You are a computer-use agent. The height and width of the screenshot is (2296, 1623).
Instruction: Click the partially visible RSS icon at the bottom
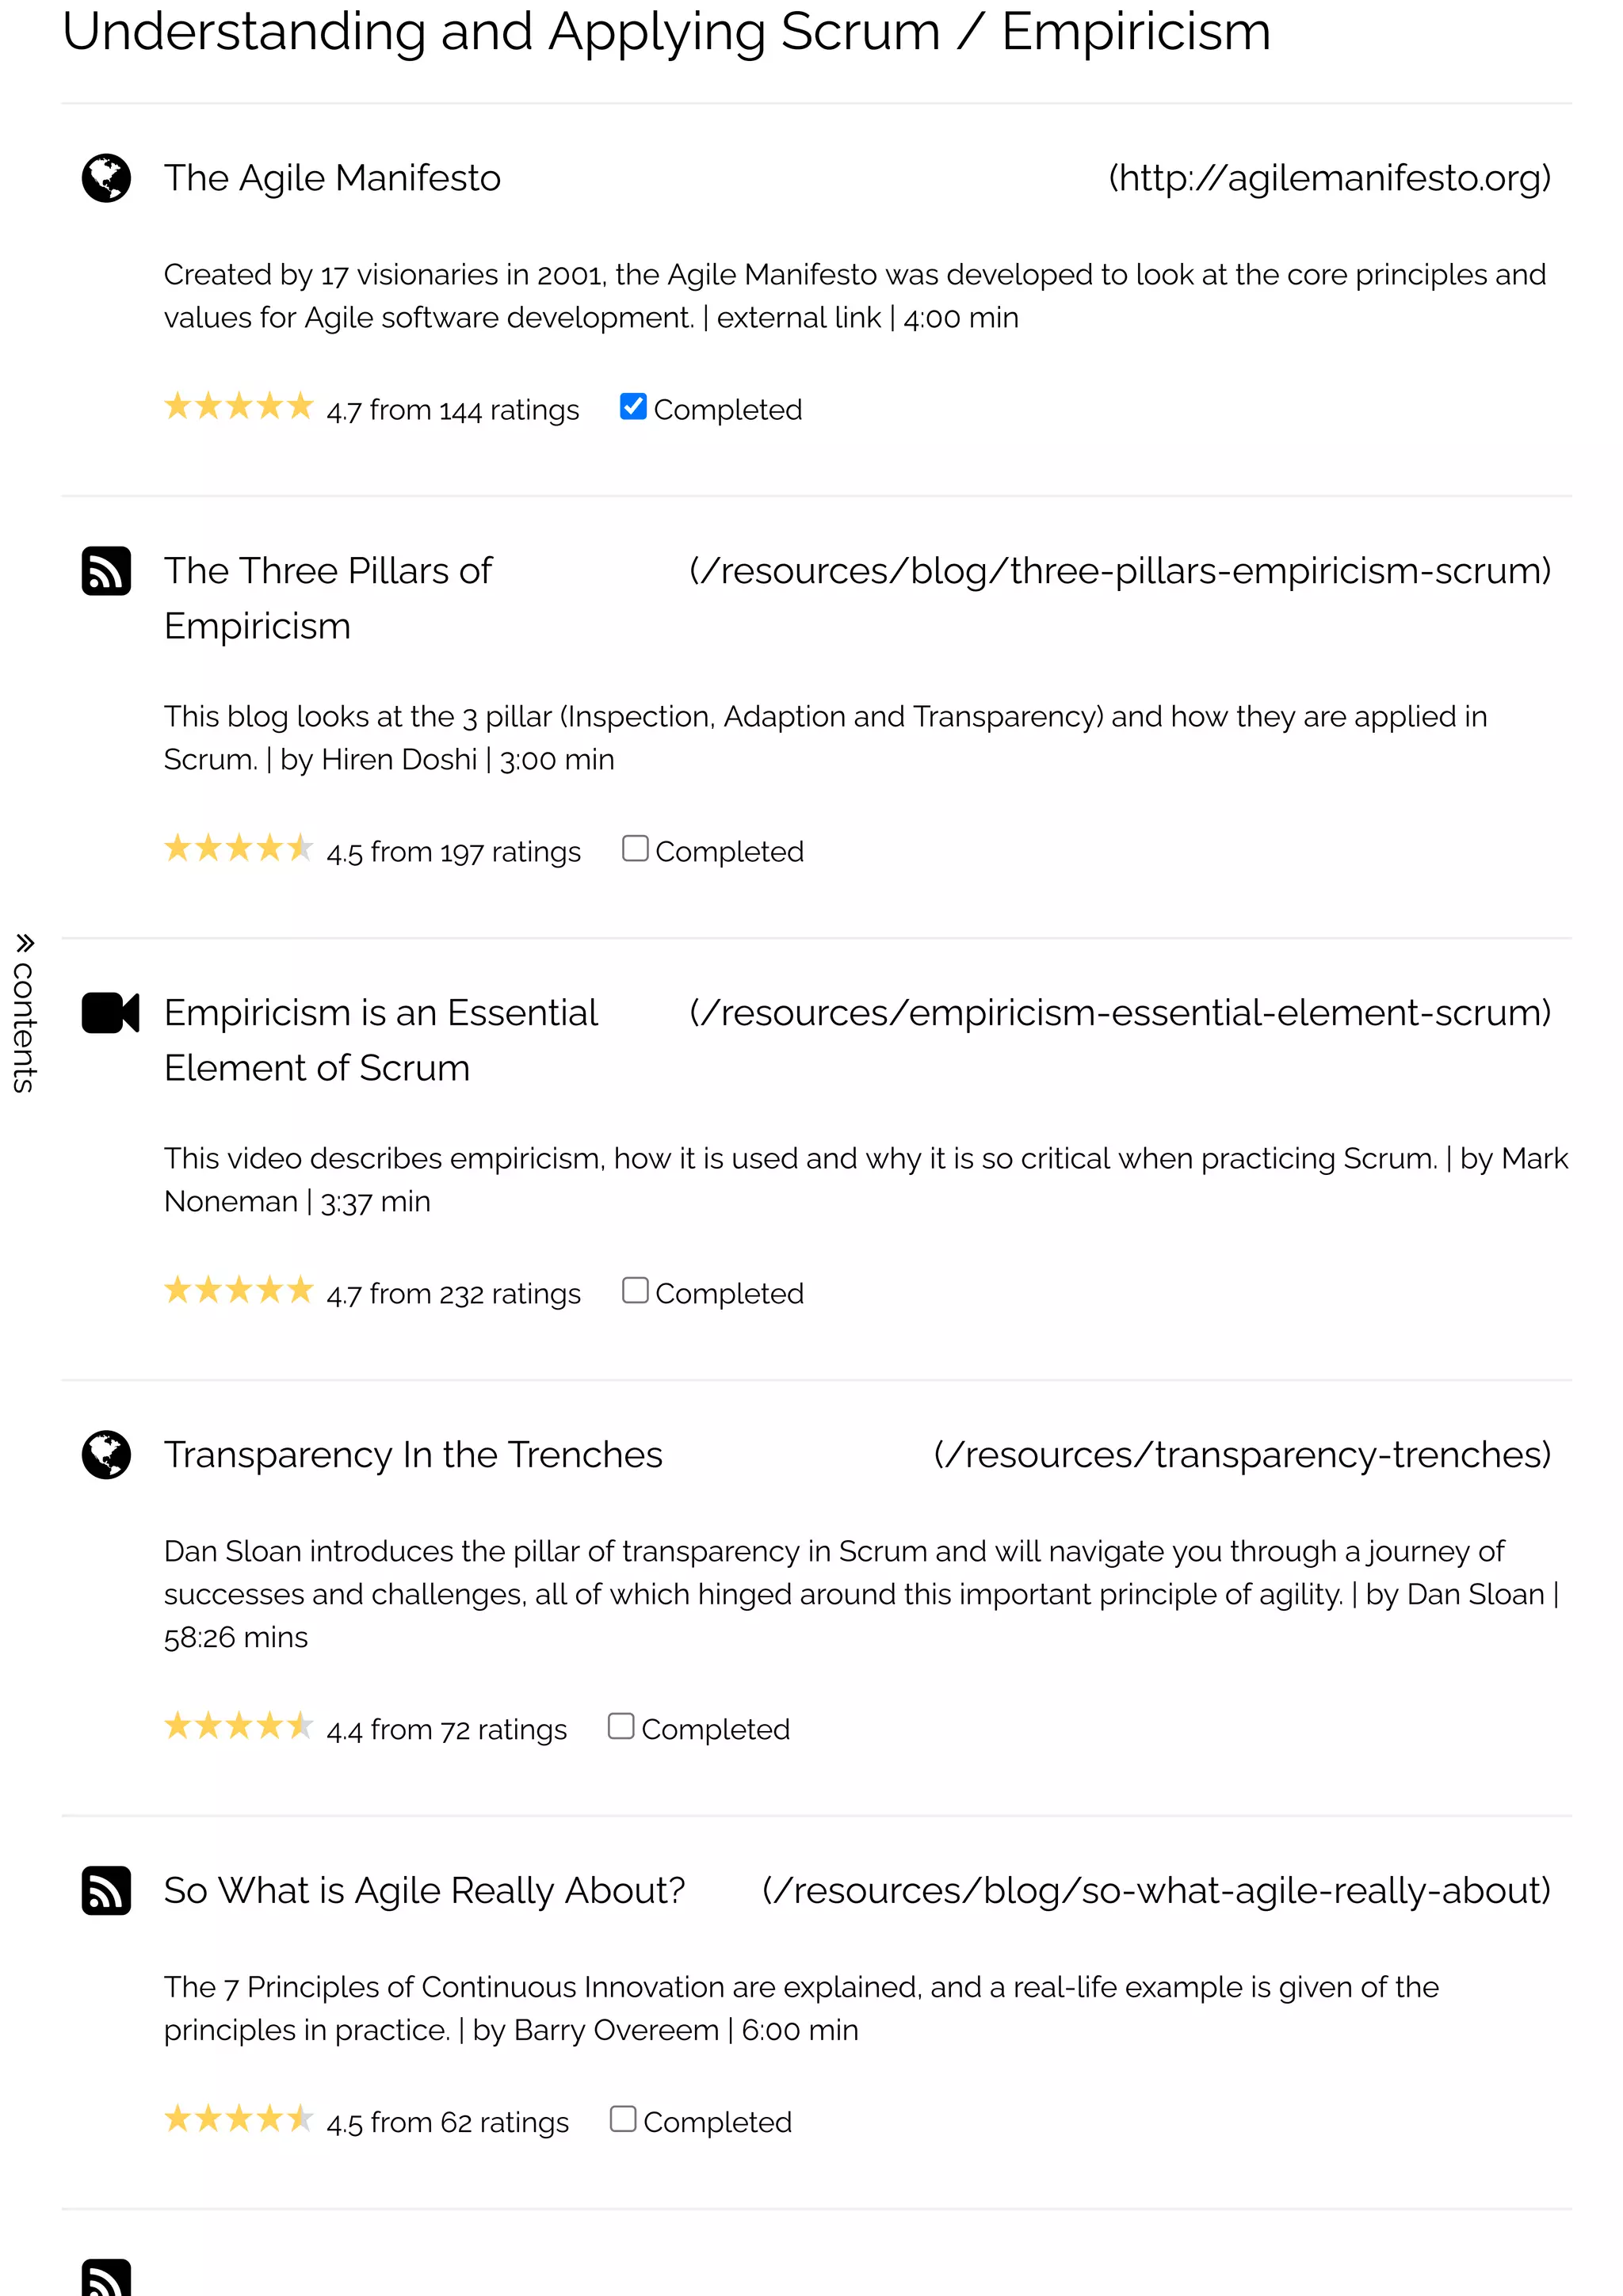point(106,2277)
